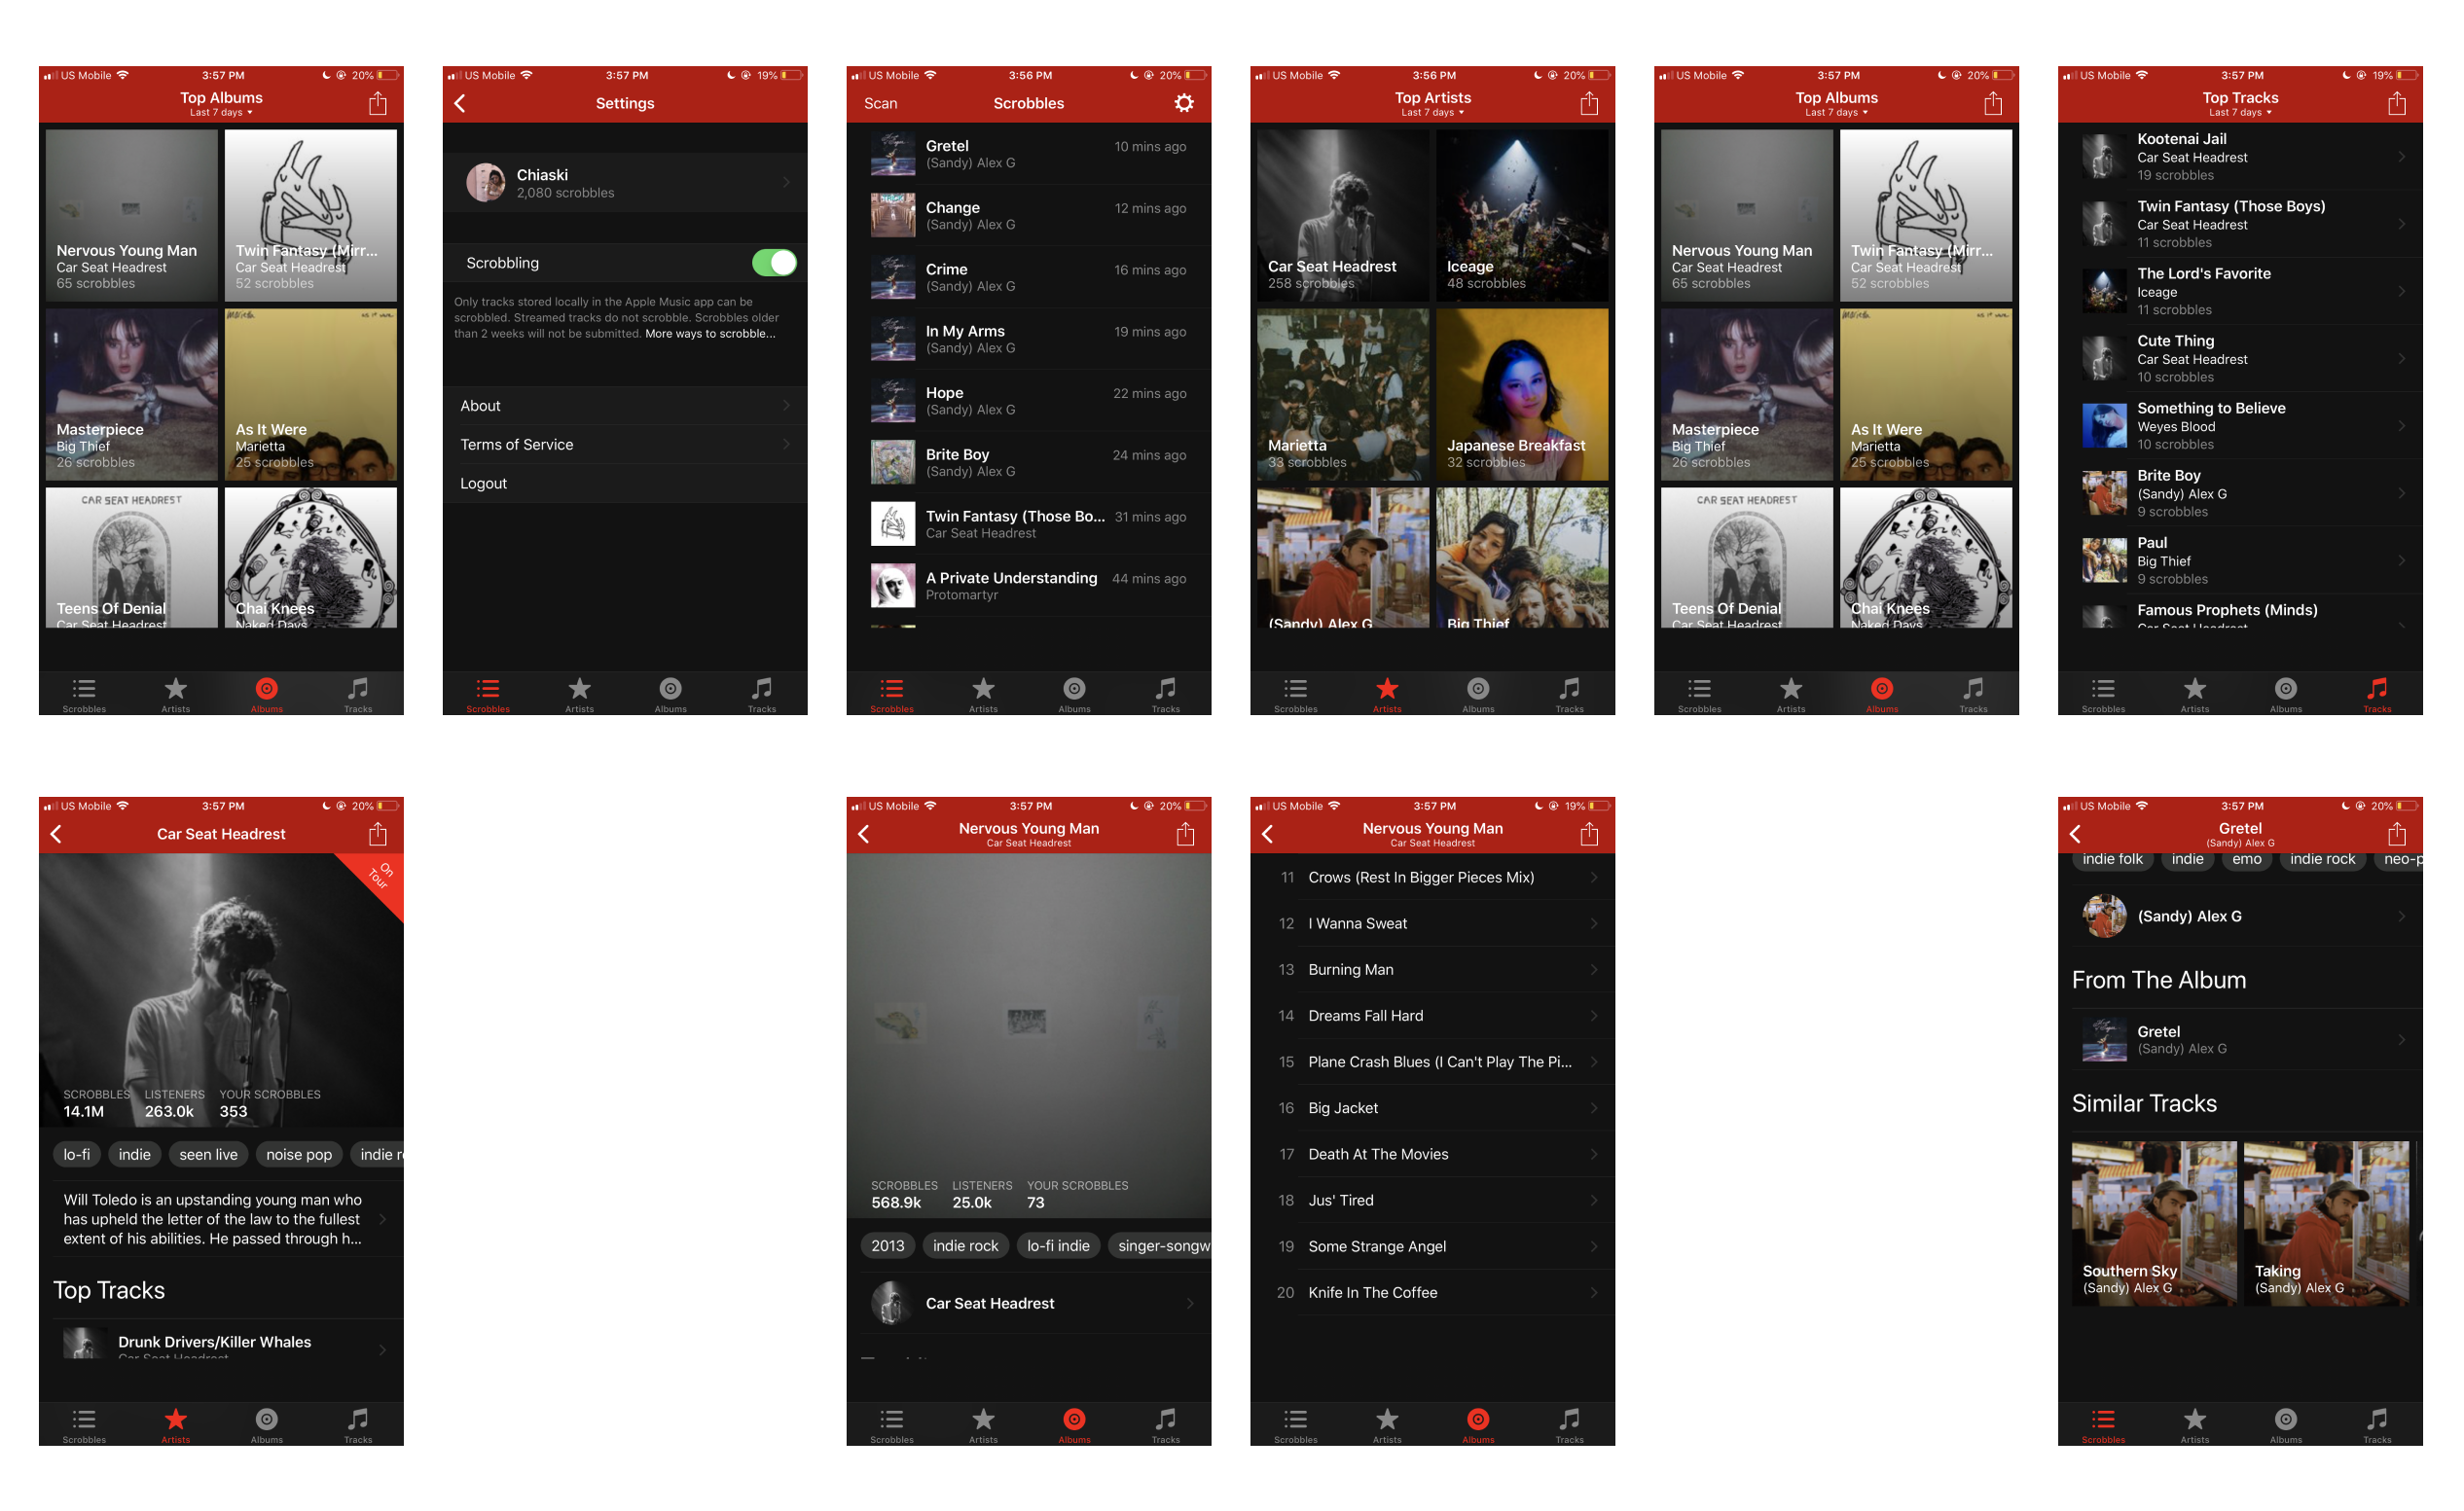Open period dropdown under Top Tracks title
The height and width of the screenshot is (1511, 2464).
click(x=2240, y=112)
